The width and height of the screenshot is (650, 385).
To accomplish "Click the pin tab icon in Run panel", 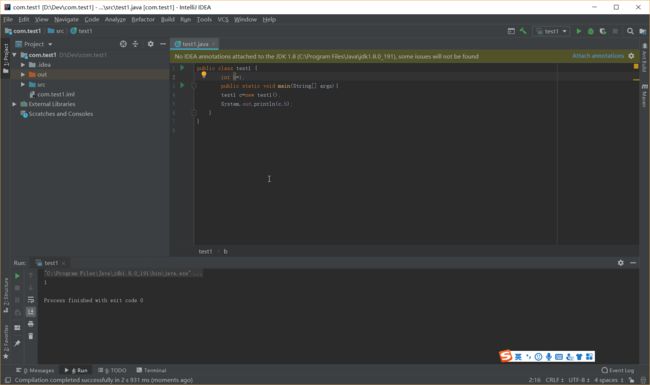I will (17, 343).
